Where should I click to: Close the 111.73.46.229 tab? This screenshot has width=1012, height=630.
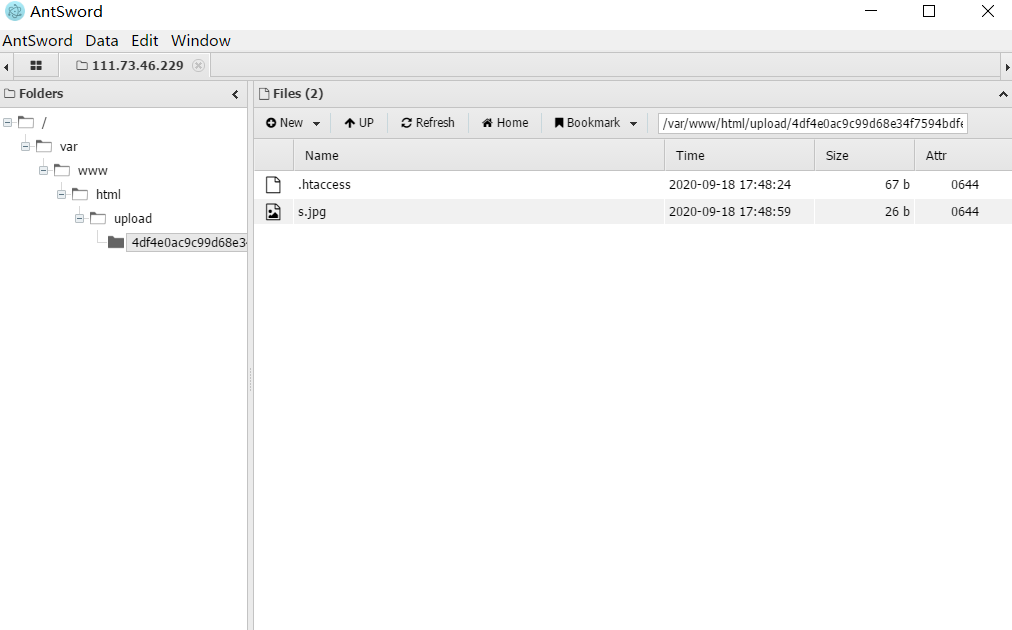199,65
